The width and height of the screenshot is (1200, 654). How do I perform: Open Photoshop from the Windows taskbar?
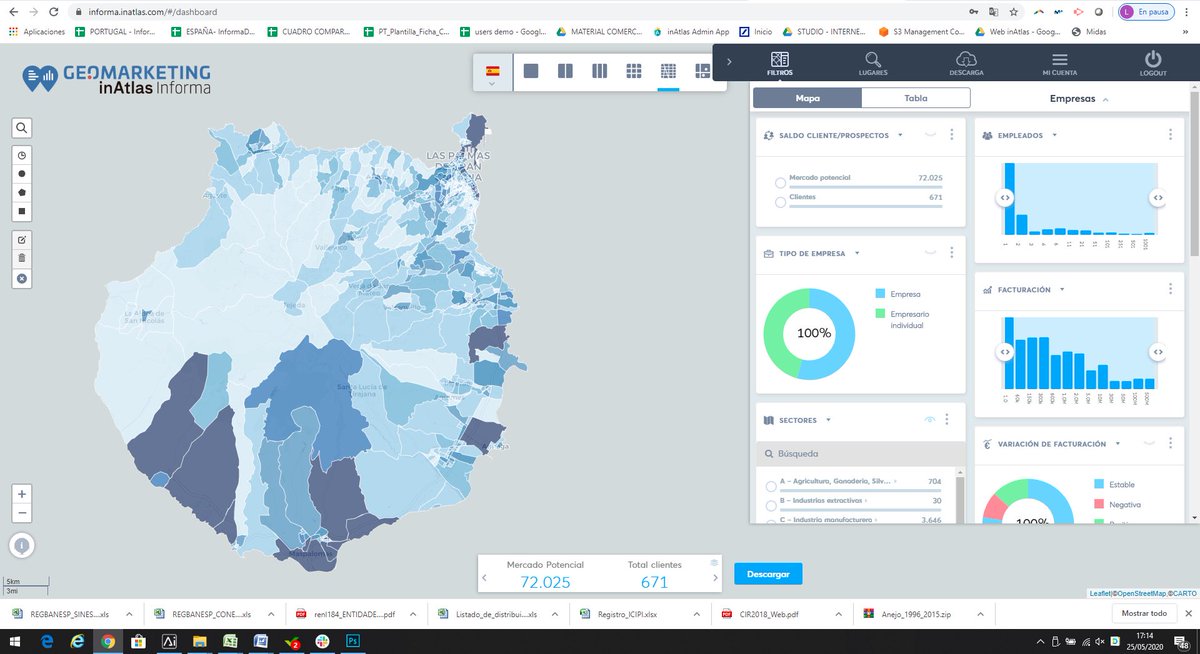[352, 641]
